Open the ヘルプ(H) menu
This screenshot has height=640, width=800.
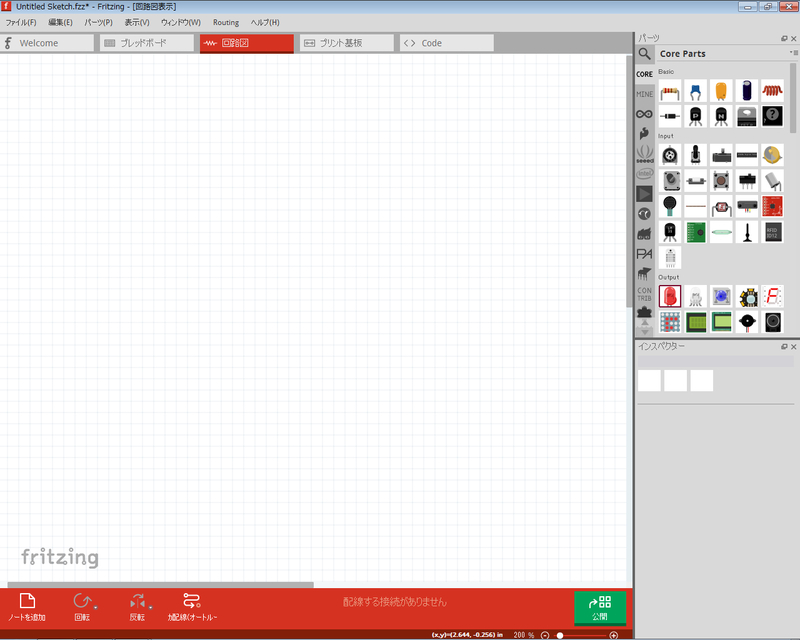point(265,22)
